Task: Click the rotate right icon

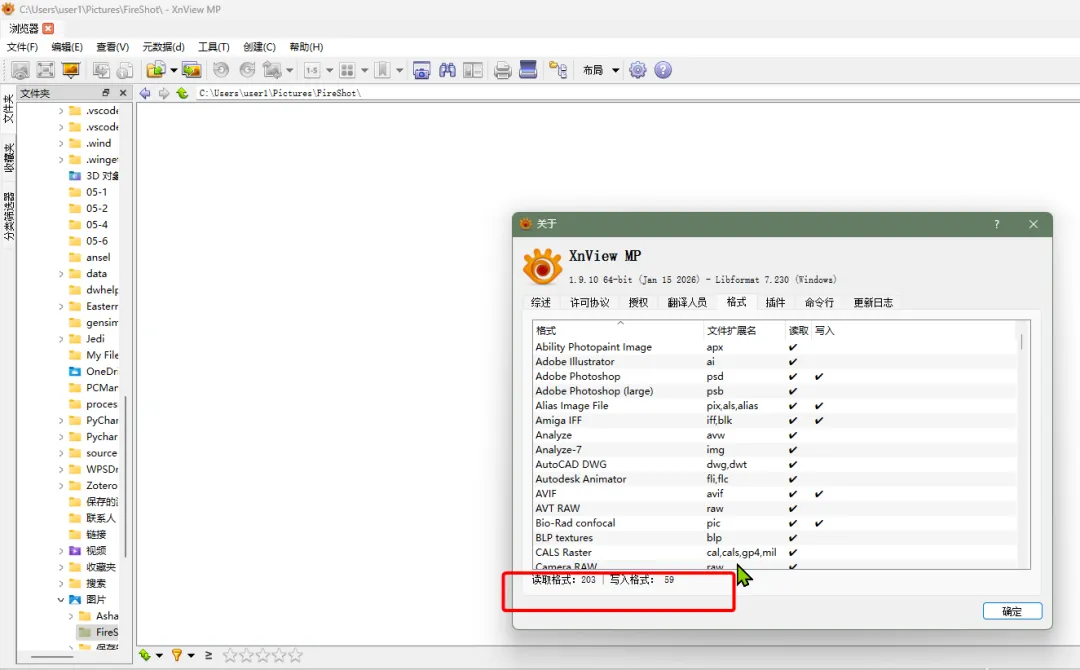Action: [247, 70]
